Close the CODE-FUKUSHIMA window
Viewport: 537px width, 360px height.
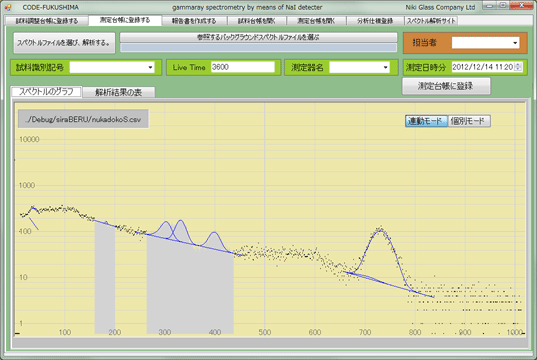pyautogui.click(x=522, y=5)
